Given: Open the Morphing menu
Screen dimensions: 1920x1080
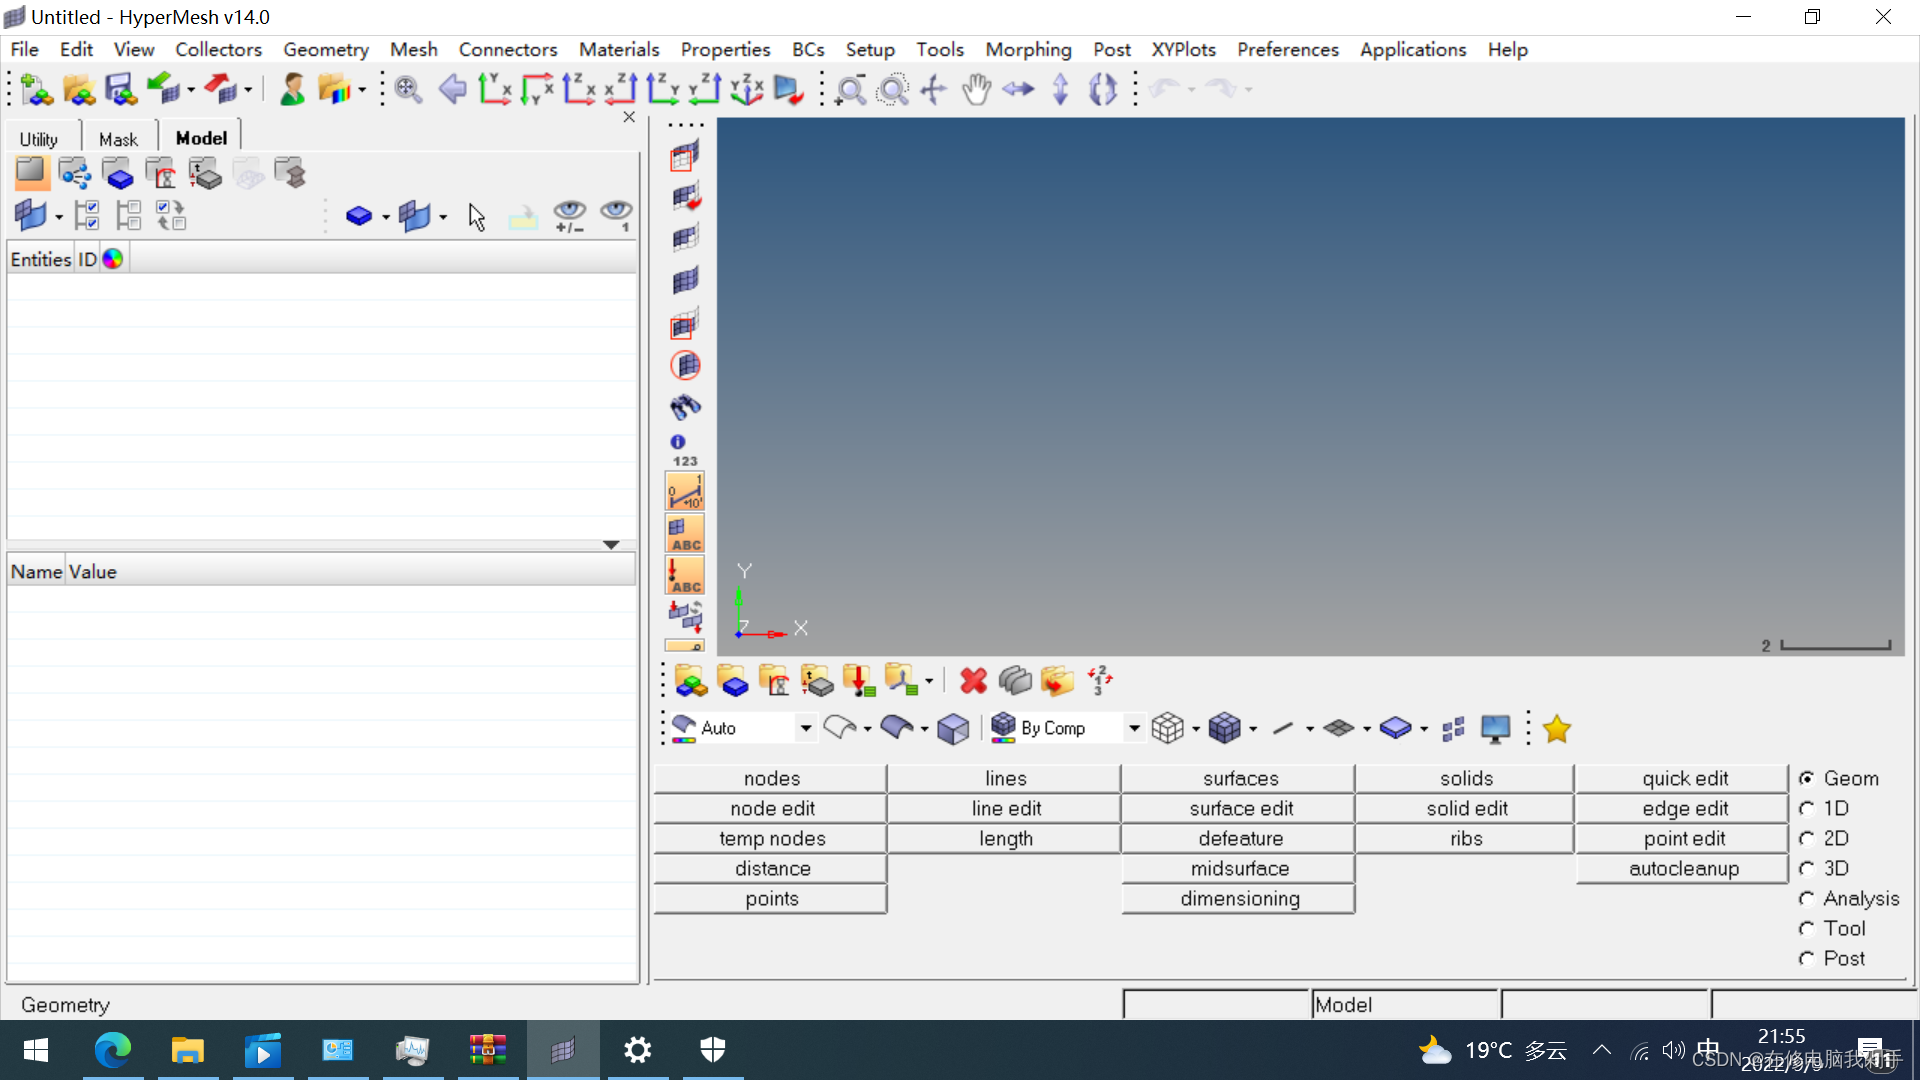Looking at the screenshot, I should coord(1027,49).
